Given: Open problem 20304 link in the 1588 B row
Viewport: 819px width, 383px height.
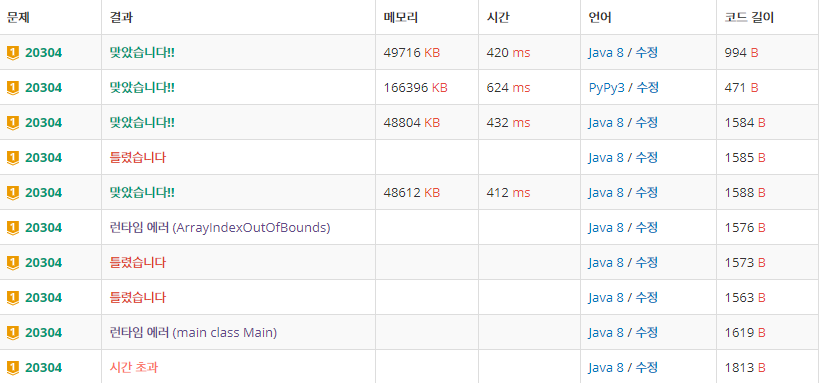Looking at the screenshot, I should pyautogui.click(x=43, y=192).
